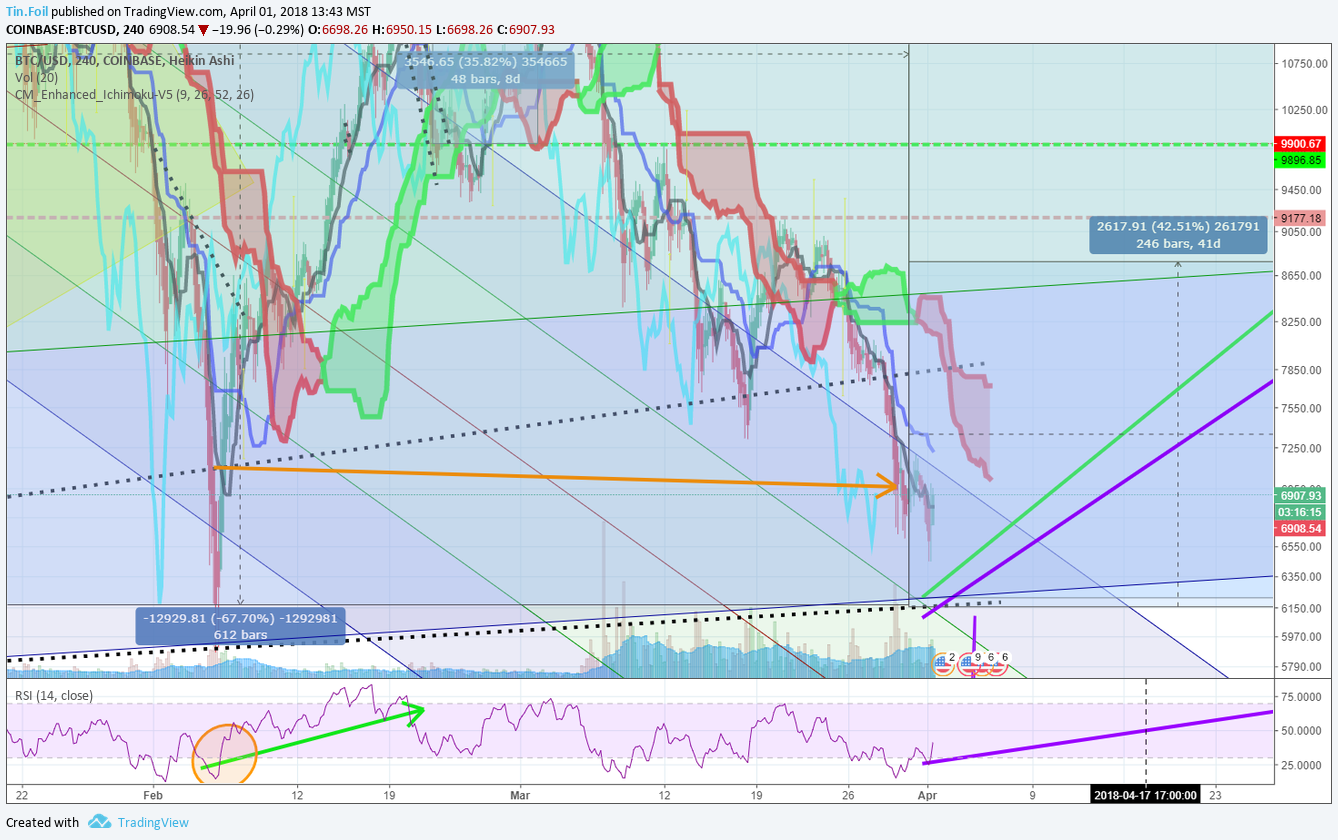The image size is (1338, 840).
Task: Click the RSI 50.0000 scale value
Action: [1303, 731]
